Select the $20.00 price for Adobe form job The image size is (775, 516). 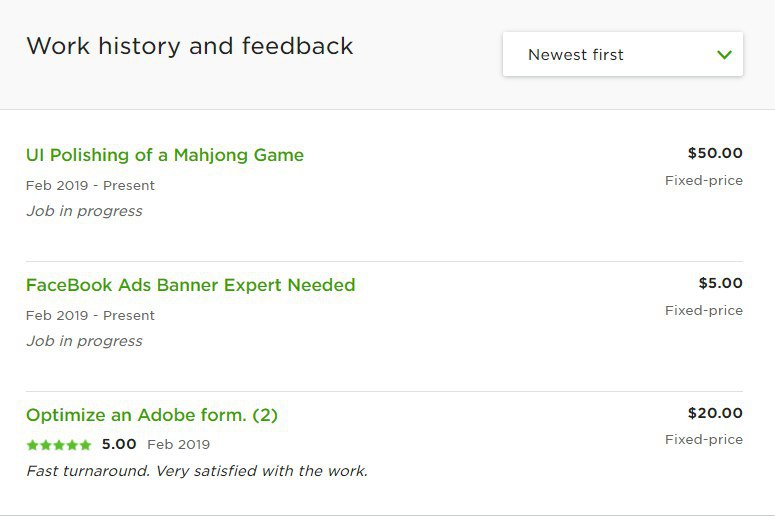(x=715, y=413)
